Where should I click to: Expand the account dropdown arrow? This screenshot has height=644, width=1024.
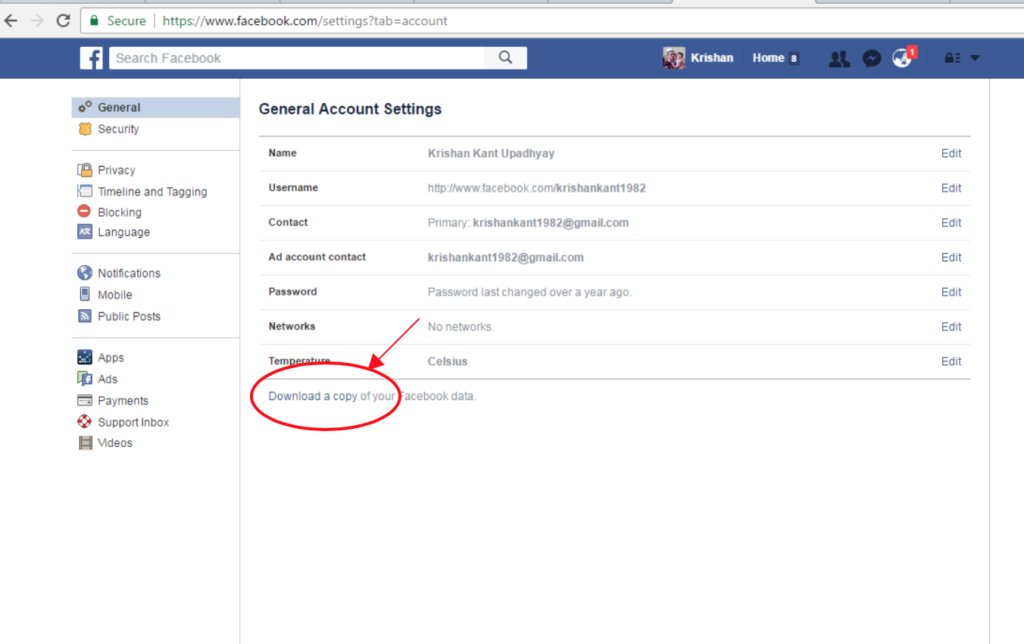975,58
